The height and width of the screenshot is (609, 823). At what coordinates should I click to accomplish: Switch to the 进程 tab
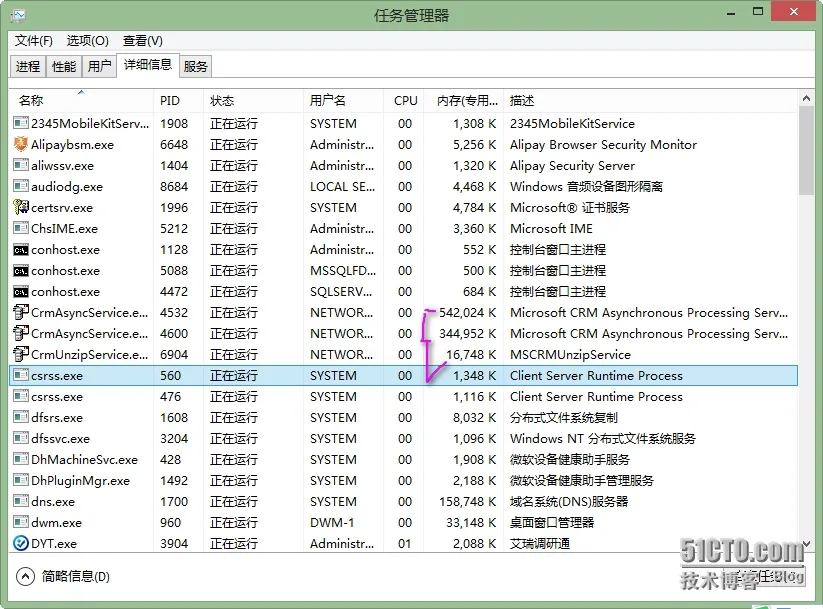28,67
